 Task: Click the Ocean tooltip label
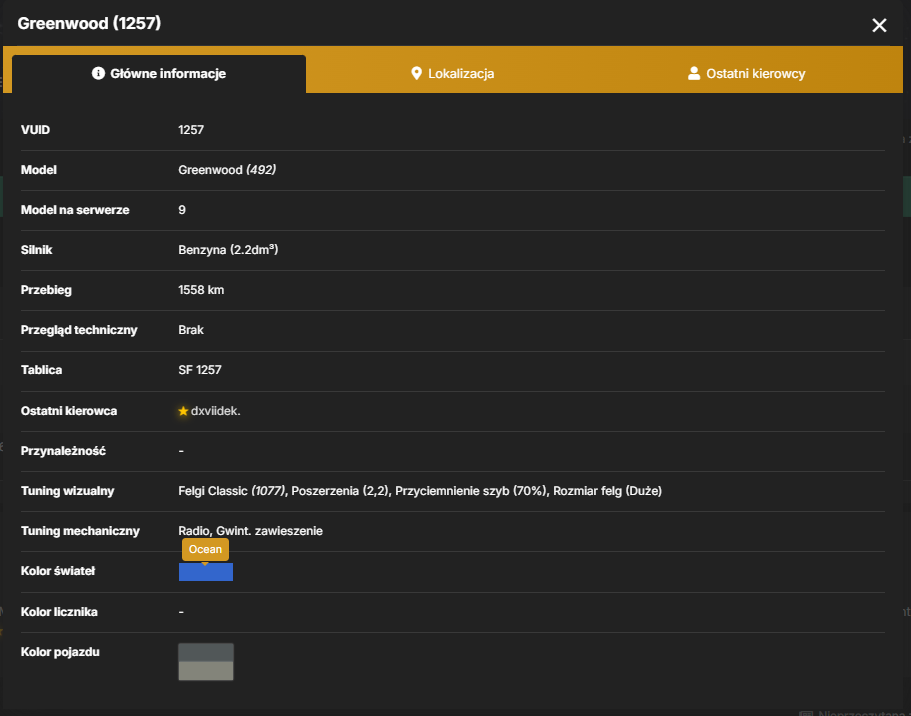click(x=205, y=549)
